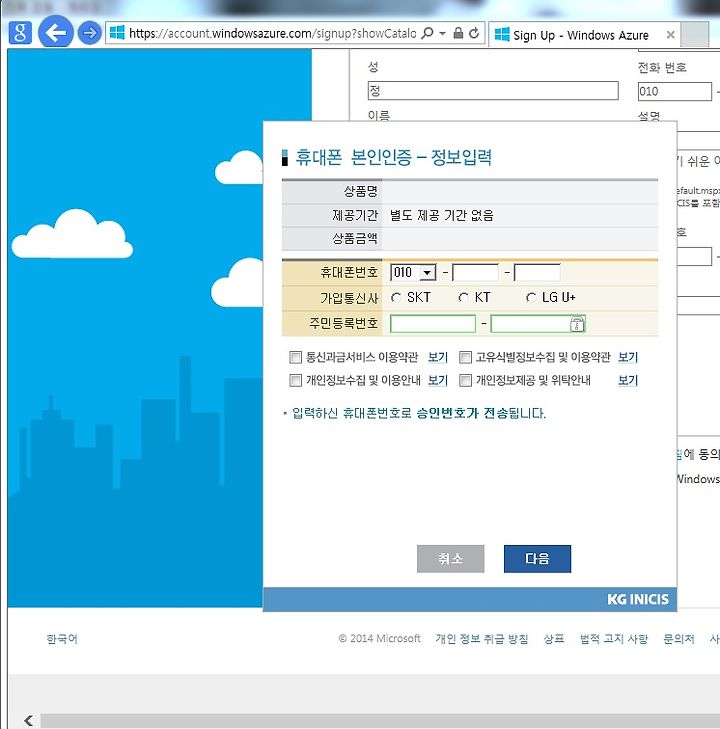Click the secure keypad lock icon
This screenshot has width=720, height=729.
click(577, 324)
